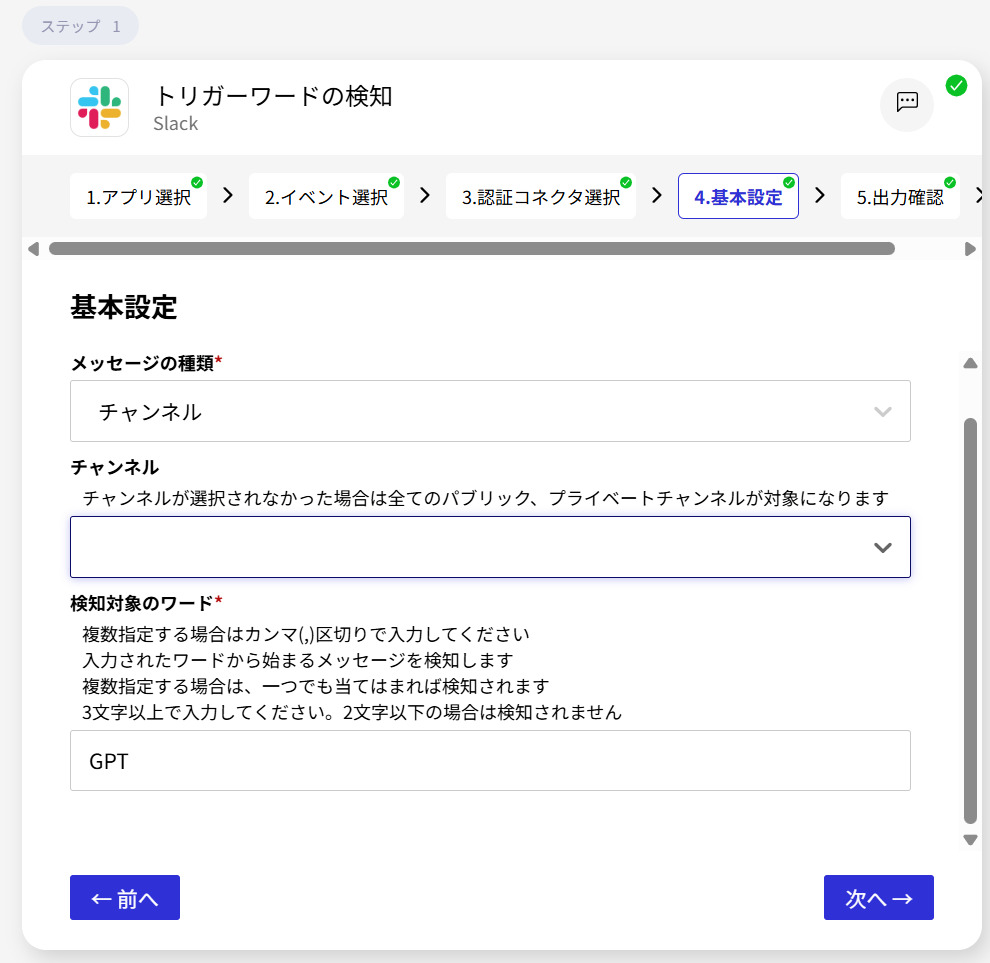Click the Slack app logo

click(x=99, y=107)
